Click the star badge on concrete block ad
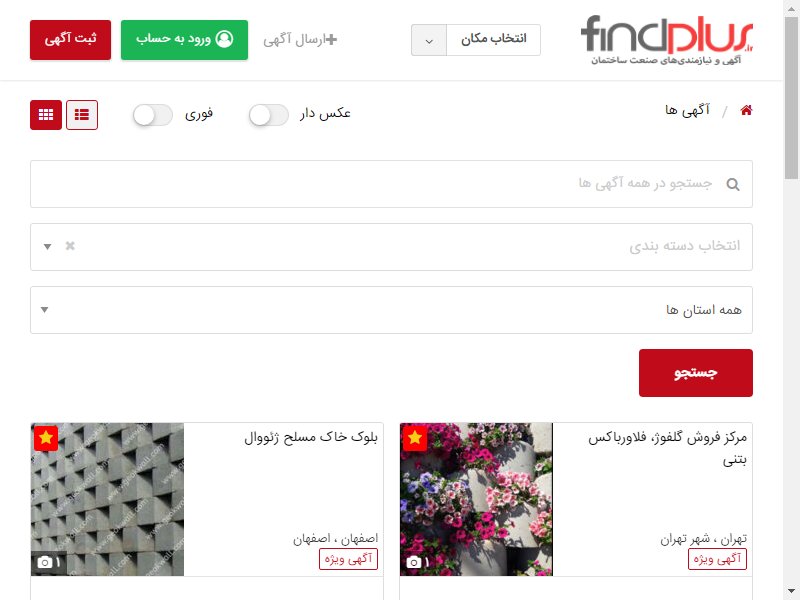800x600 pixels. pos(46,438)
